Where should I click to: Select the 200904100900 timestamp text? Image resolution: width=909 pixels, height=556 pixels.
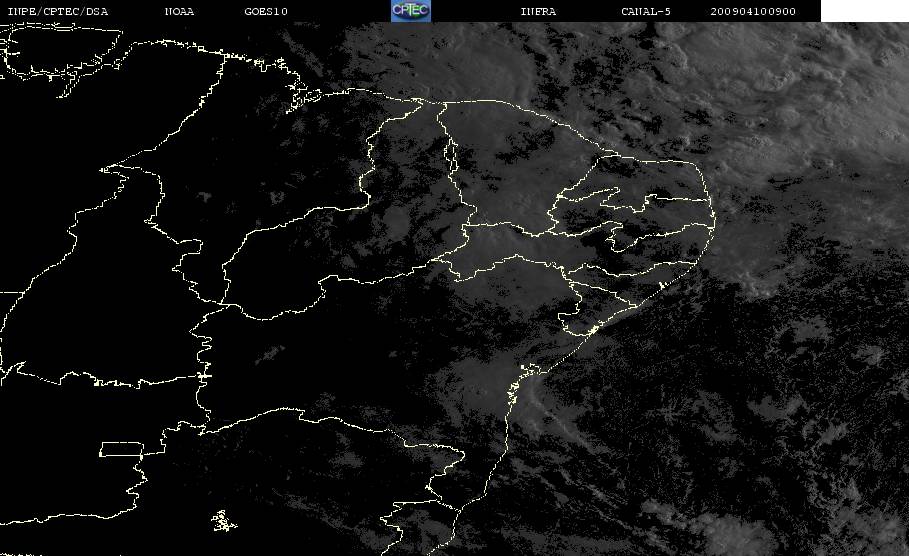(x=753, y=12)
